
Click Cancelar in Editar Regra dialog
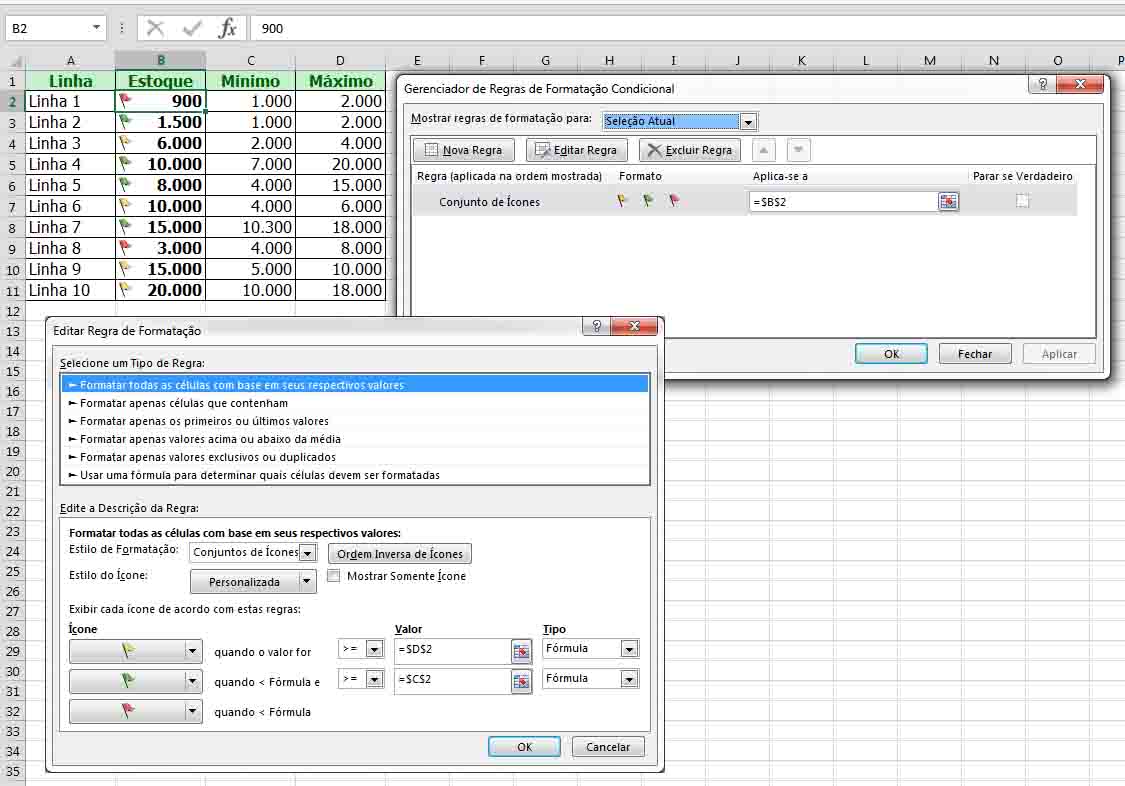[608, 747]
